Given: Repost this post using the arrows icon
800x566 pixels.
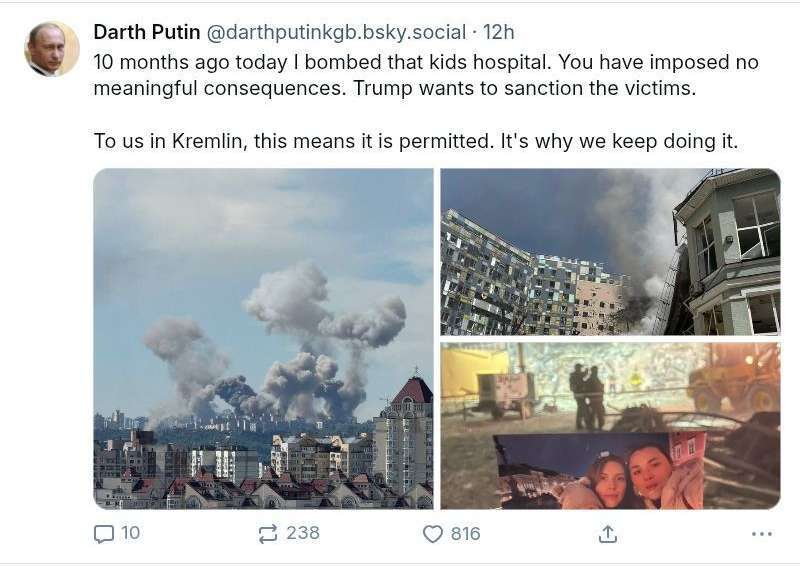Looking at the screenshot, I should [x=268, y=534].
